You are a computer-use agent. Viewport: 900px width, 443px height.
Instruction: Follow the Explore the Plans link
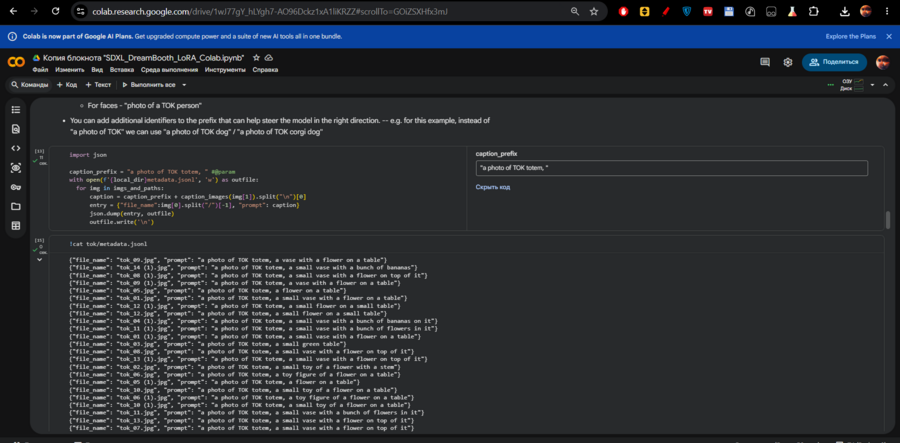[x=851, y=36]
